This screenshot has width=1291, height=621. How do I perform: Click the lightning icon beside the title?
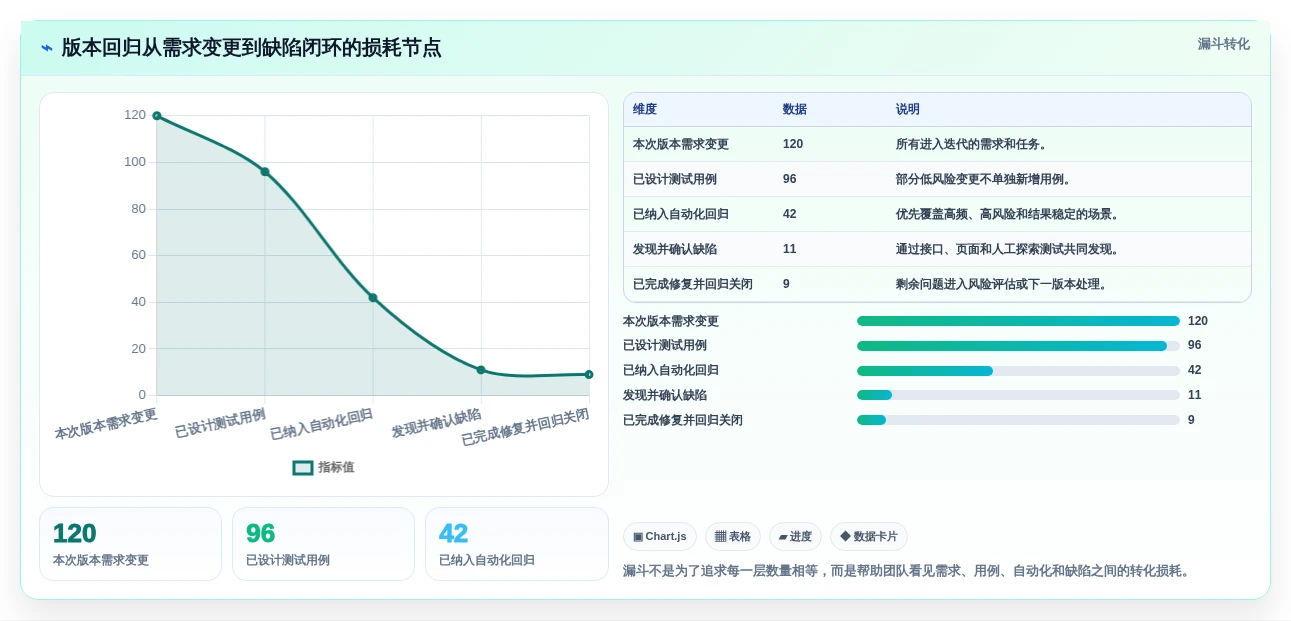click(x=47, y=48)
